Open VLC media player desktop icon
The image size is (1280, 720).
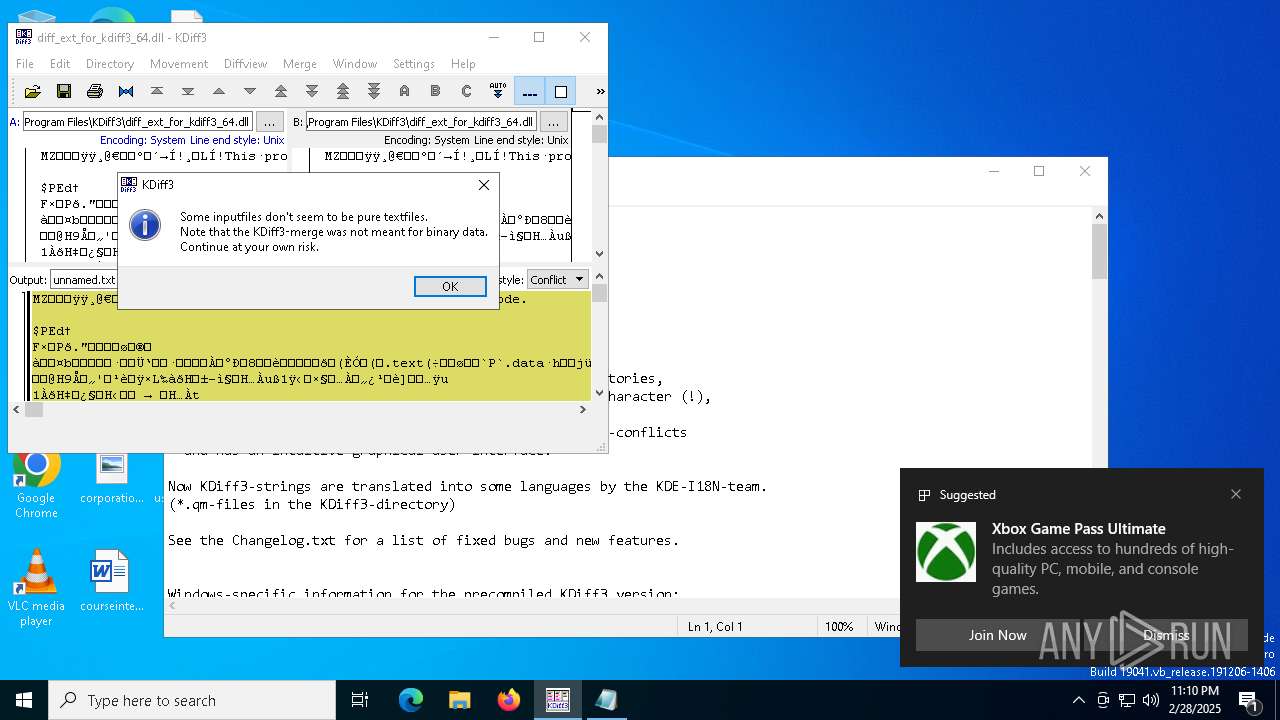point(36,588)
